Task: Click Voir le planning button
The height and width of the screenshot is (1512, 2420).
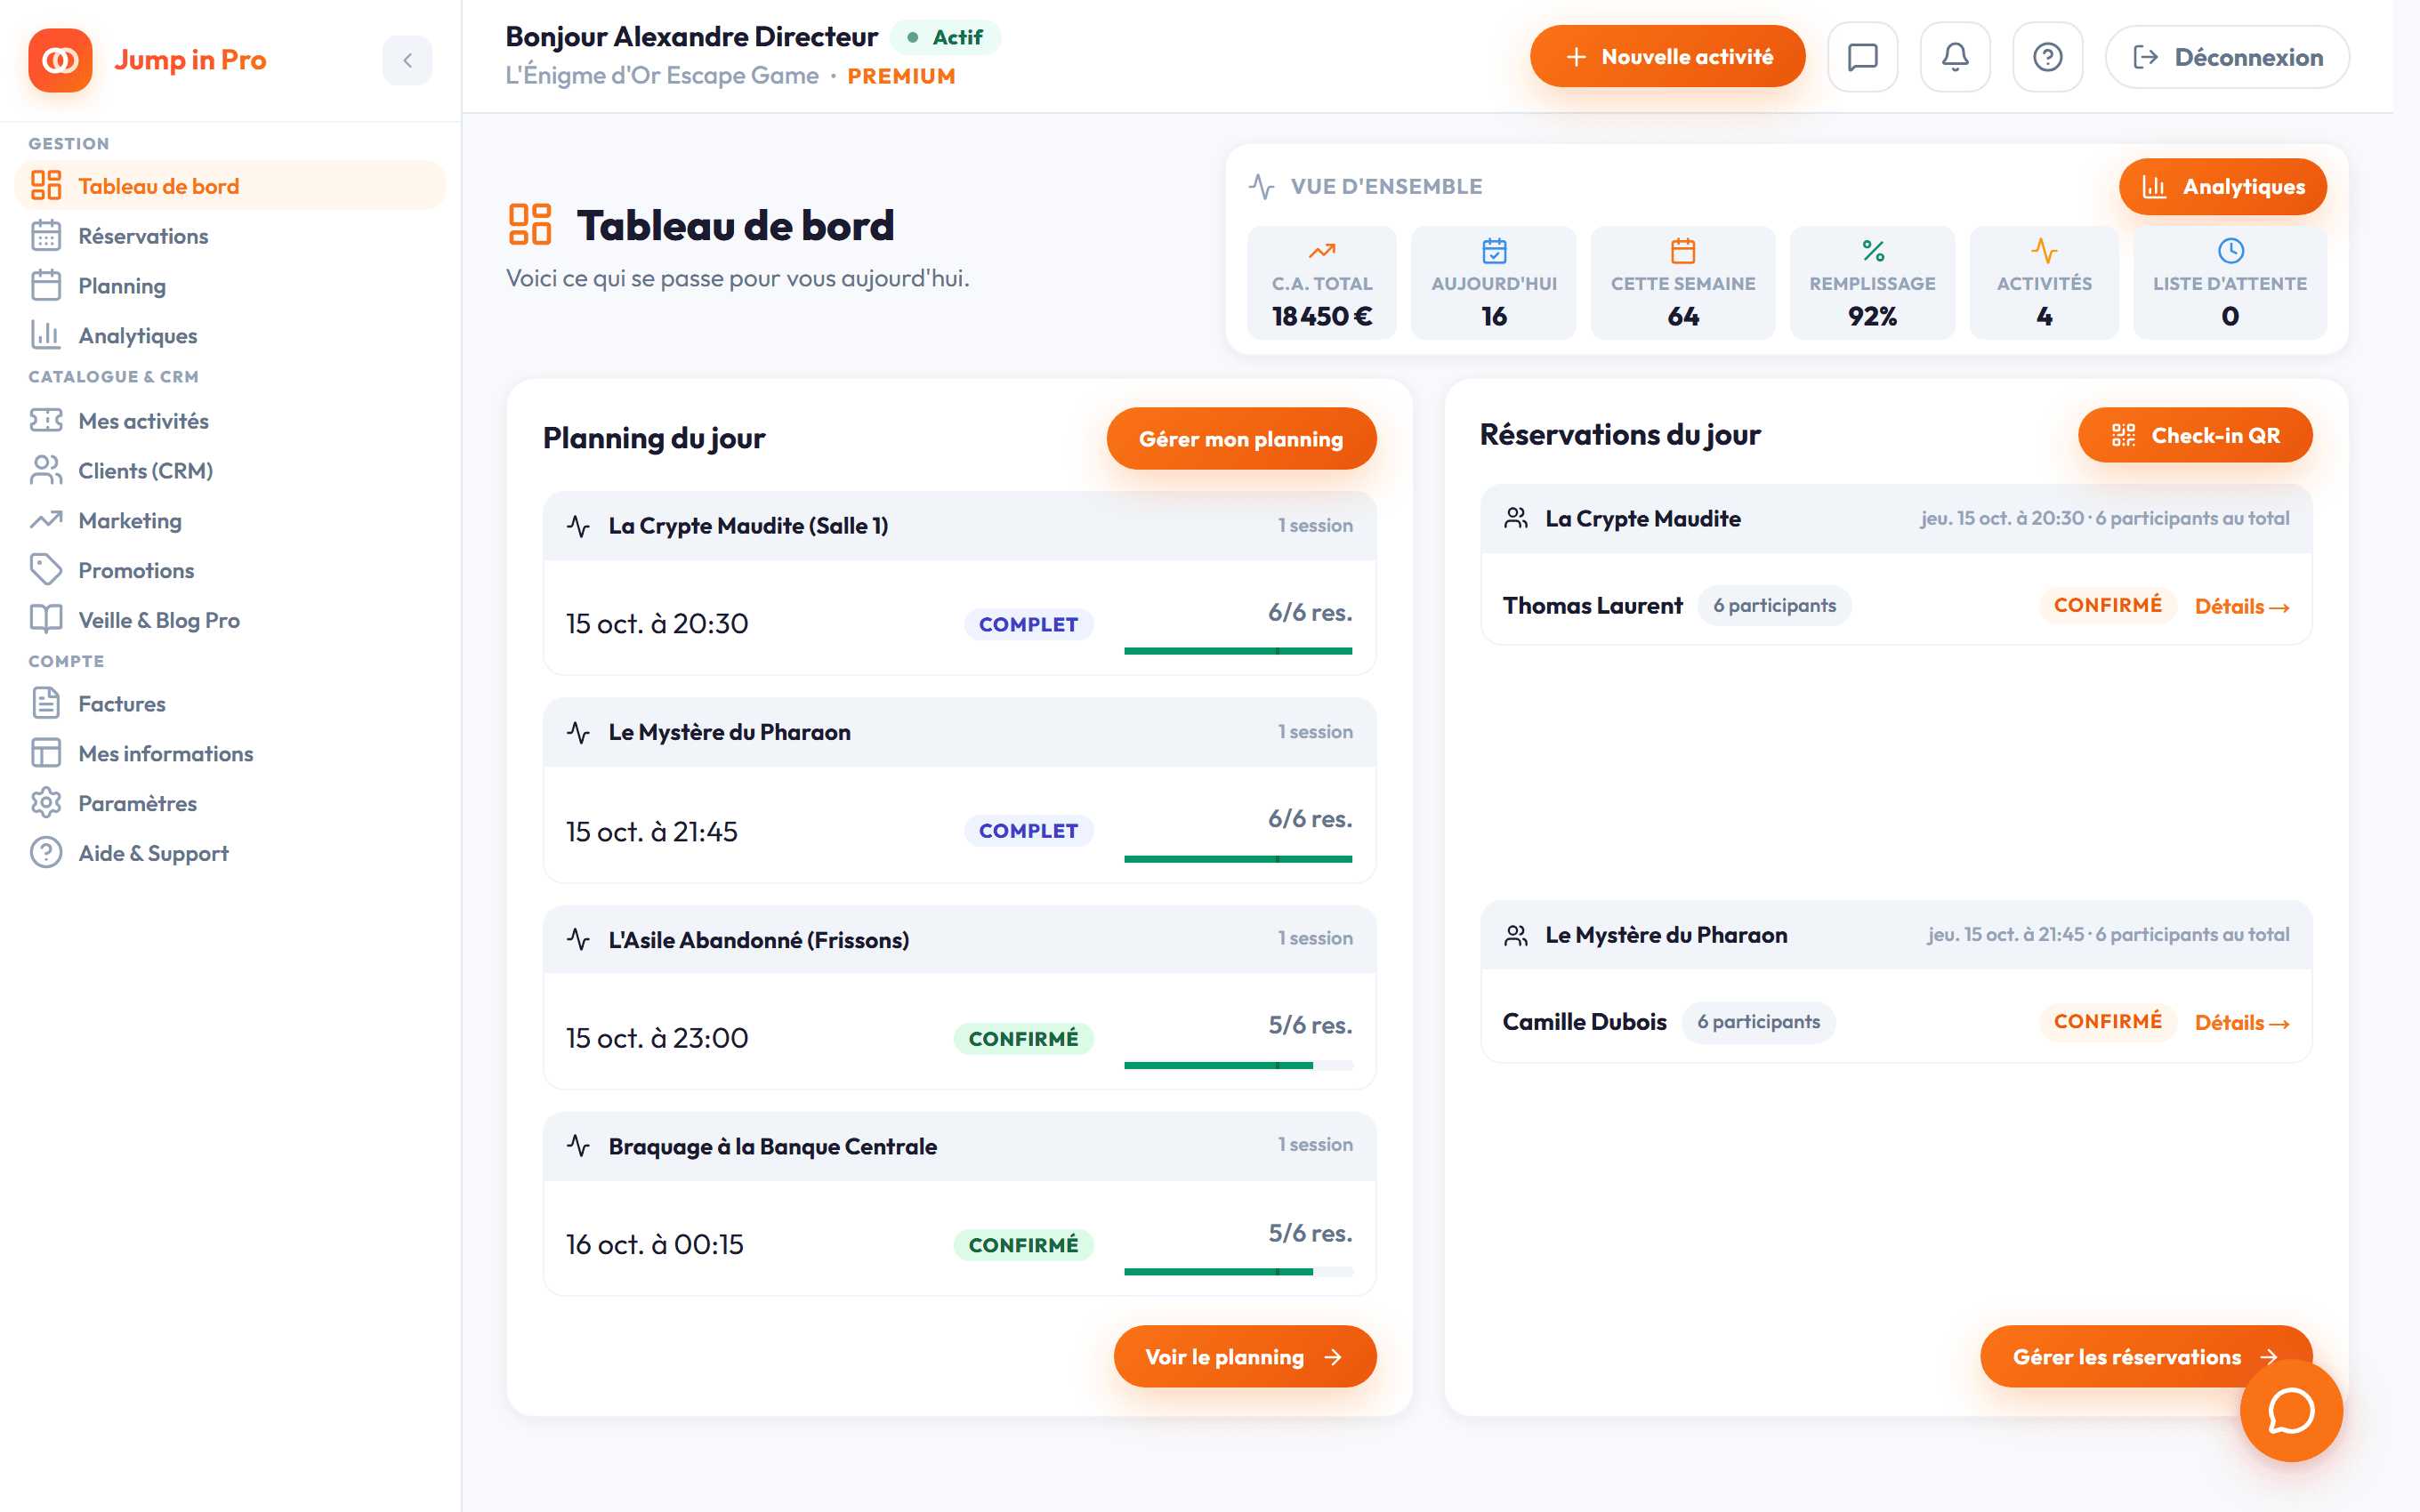Action: (1245, 1356)
